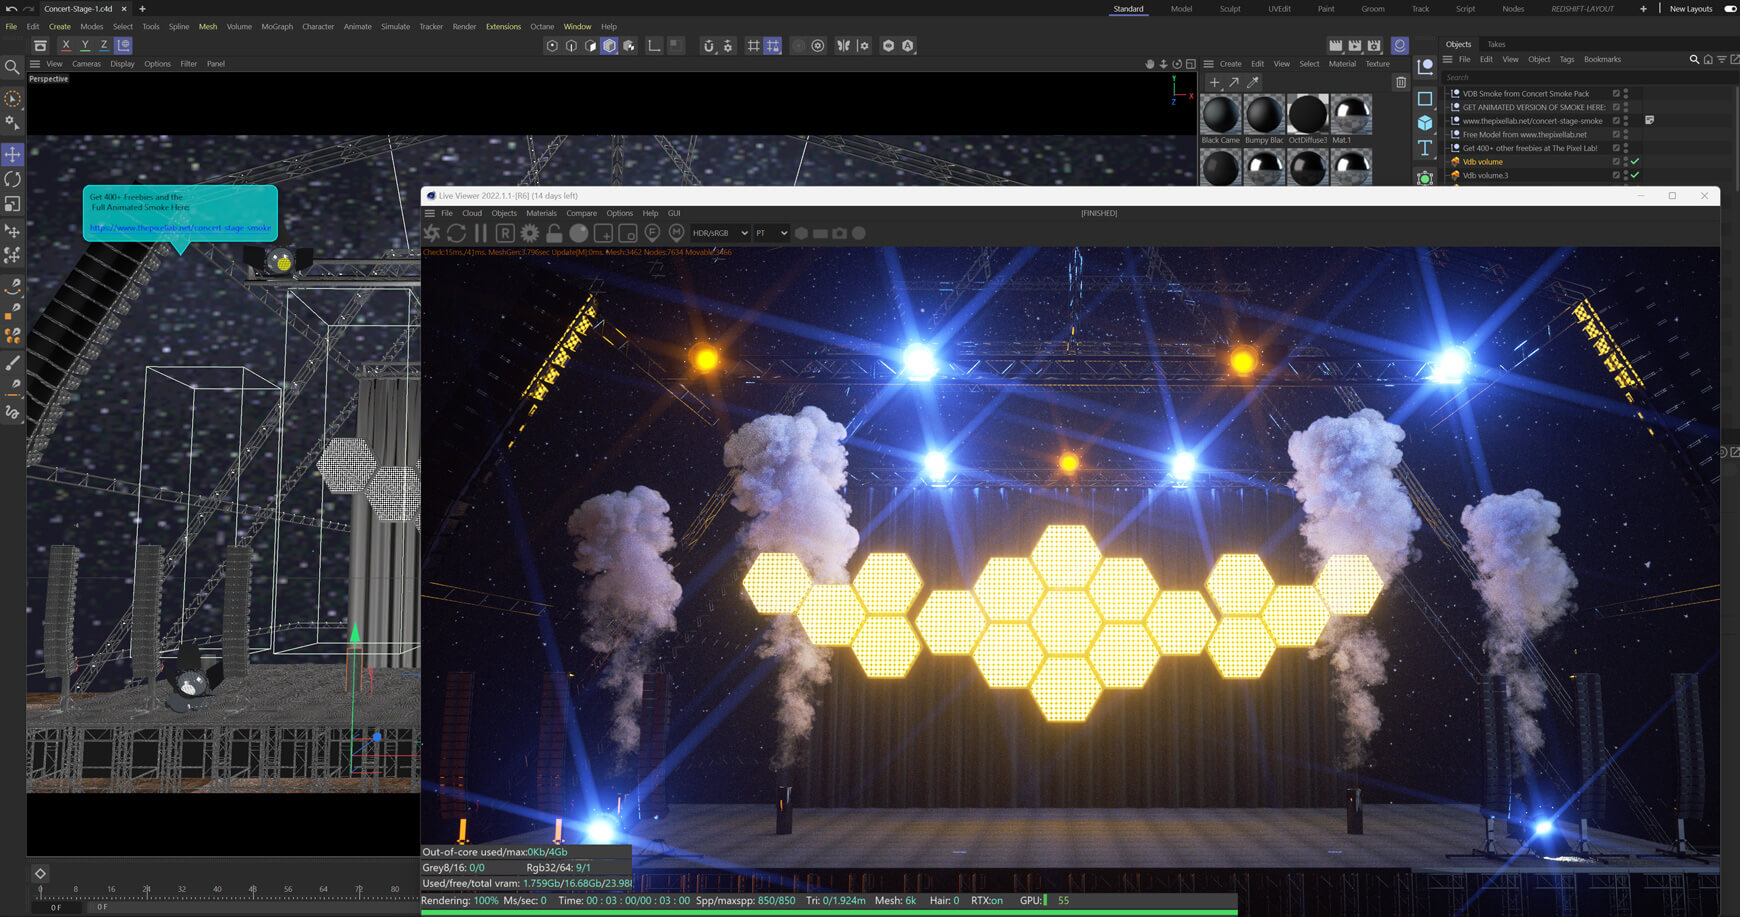Restart render with circular arrows icon
The width and height of the screenshot is (1740, 917).
pos(456,233)
